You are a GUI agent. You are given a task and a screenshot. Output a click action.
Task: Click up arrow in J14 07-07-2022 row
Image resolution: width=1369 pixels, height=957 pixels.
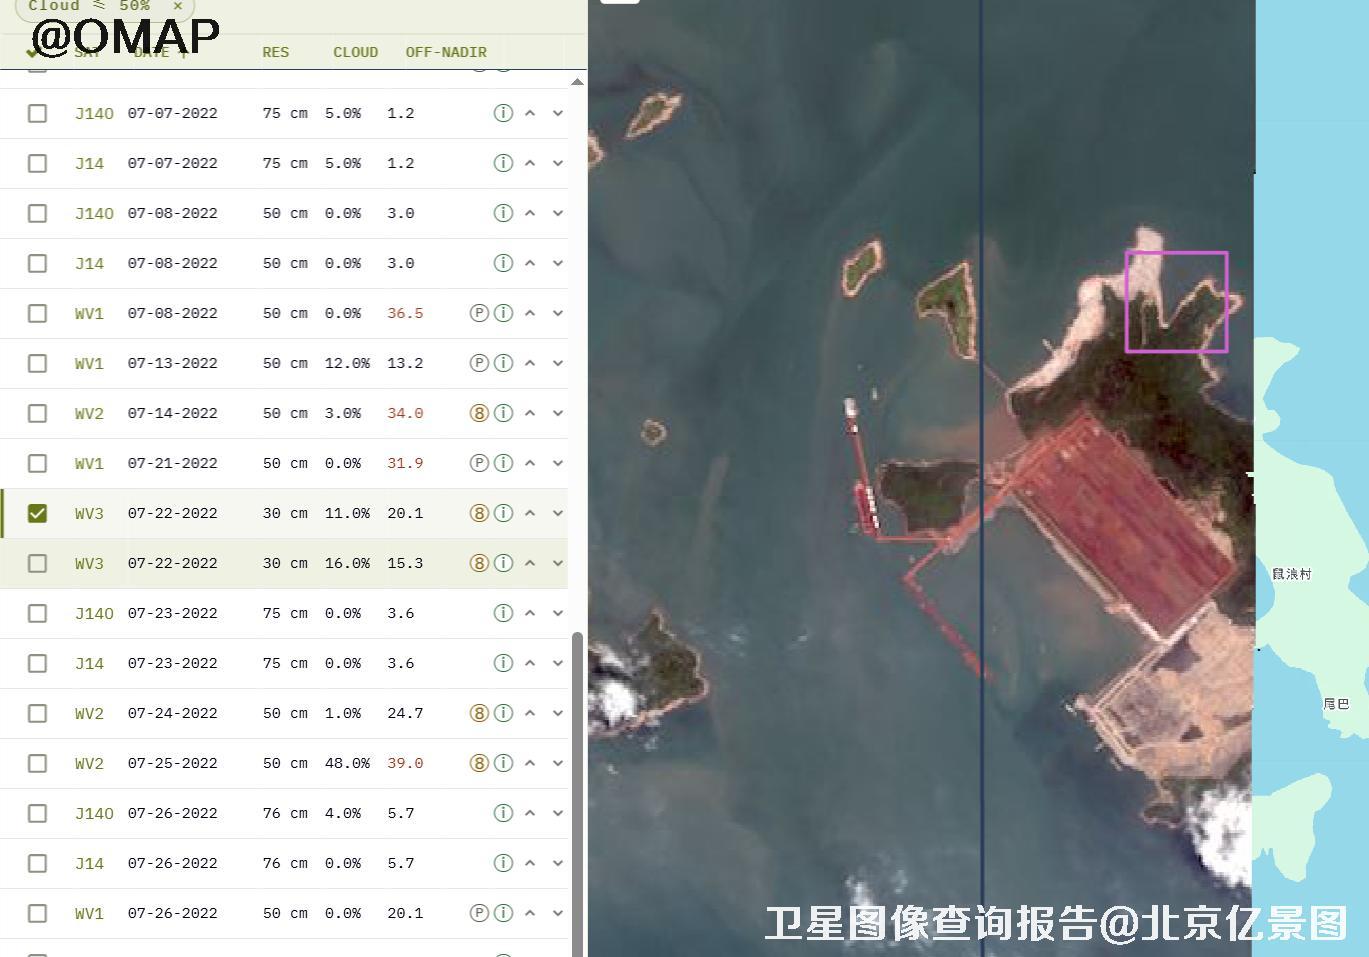click(x=530, y=163)
